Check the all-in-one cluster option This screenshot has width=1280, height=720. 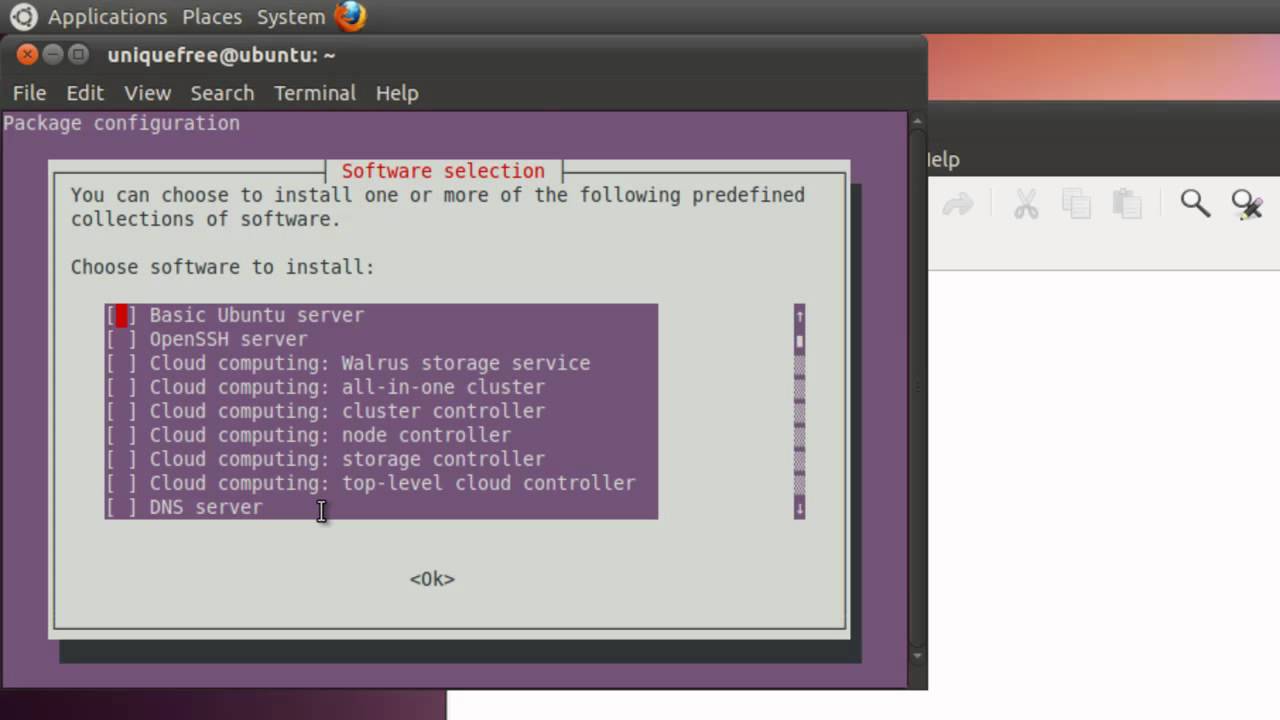[x=121, y=387]
